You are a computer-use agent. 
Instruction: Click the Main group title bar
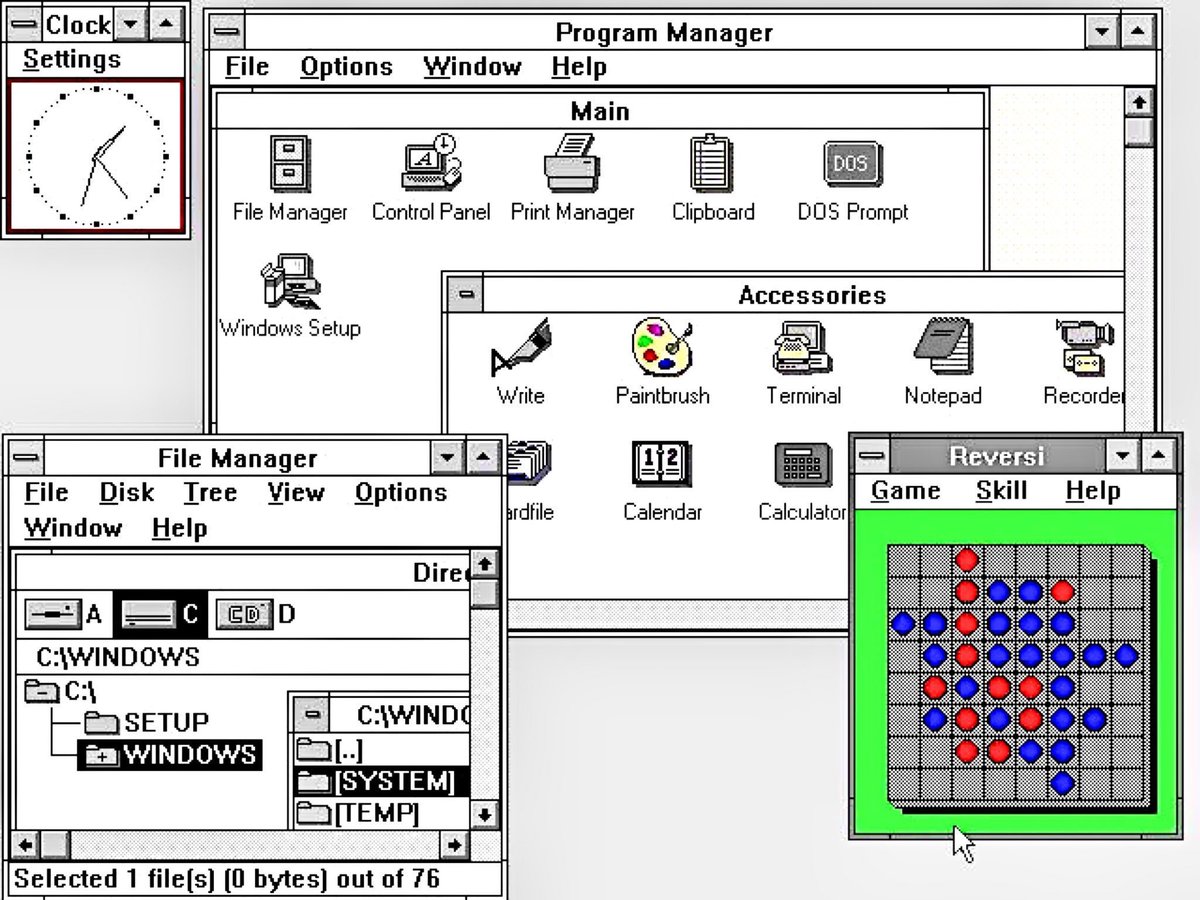[600, 111]
